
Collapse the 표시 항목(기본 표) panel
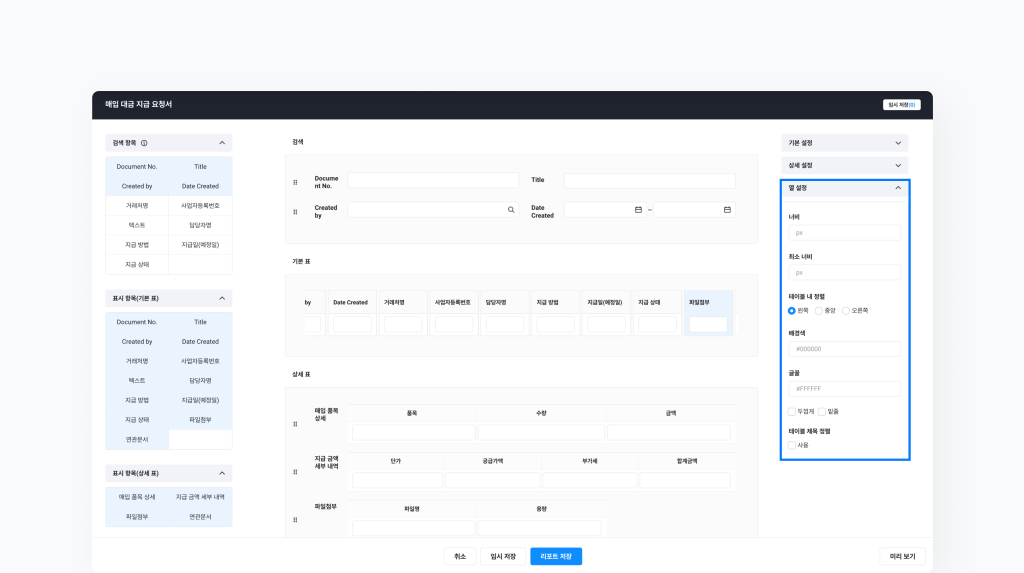click(222, 298)
